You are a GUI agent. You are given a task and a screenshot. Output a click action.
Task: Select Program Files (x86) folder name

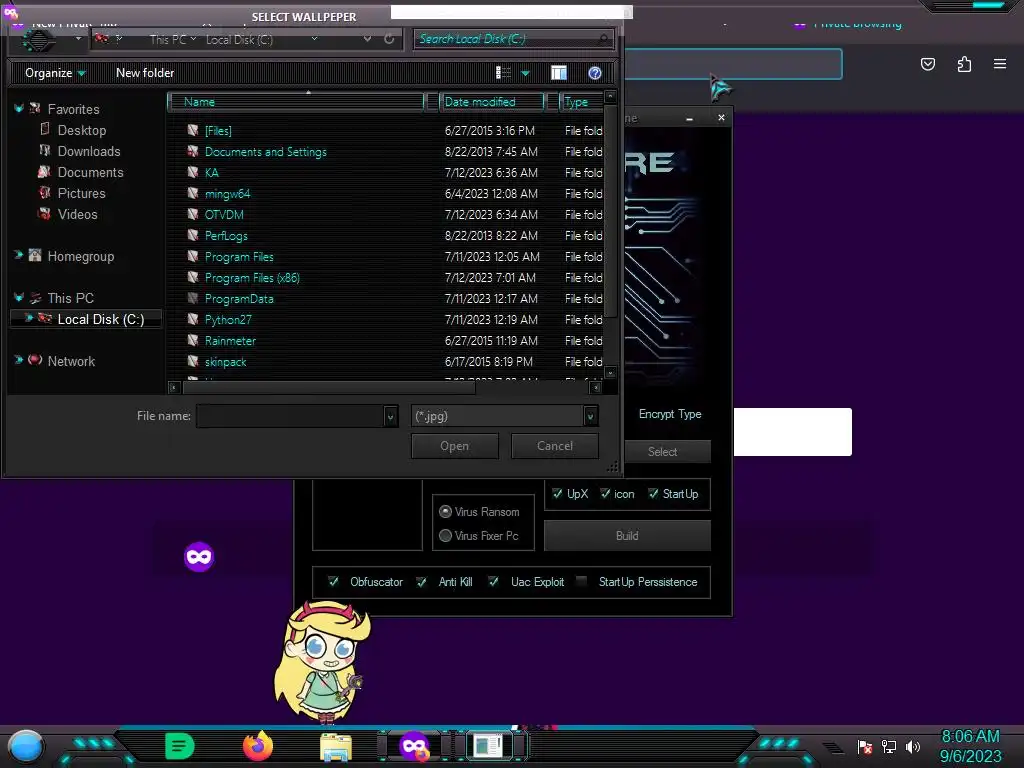click(252, 278)
